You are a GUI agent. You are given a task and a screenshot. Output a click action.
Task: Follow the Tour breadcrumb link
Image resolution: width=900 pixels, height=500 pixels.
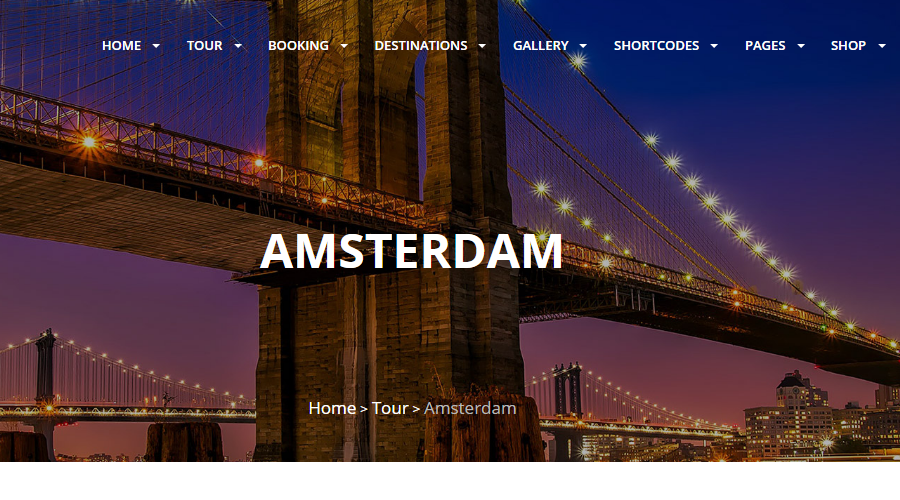[x=390, y=408]
